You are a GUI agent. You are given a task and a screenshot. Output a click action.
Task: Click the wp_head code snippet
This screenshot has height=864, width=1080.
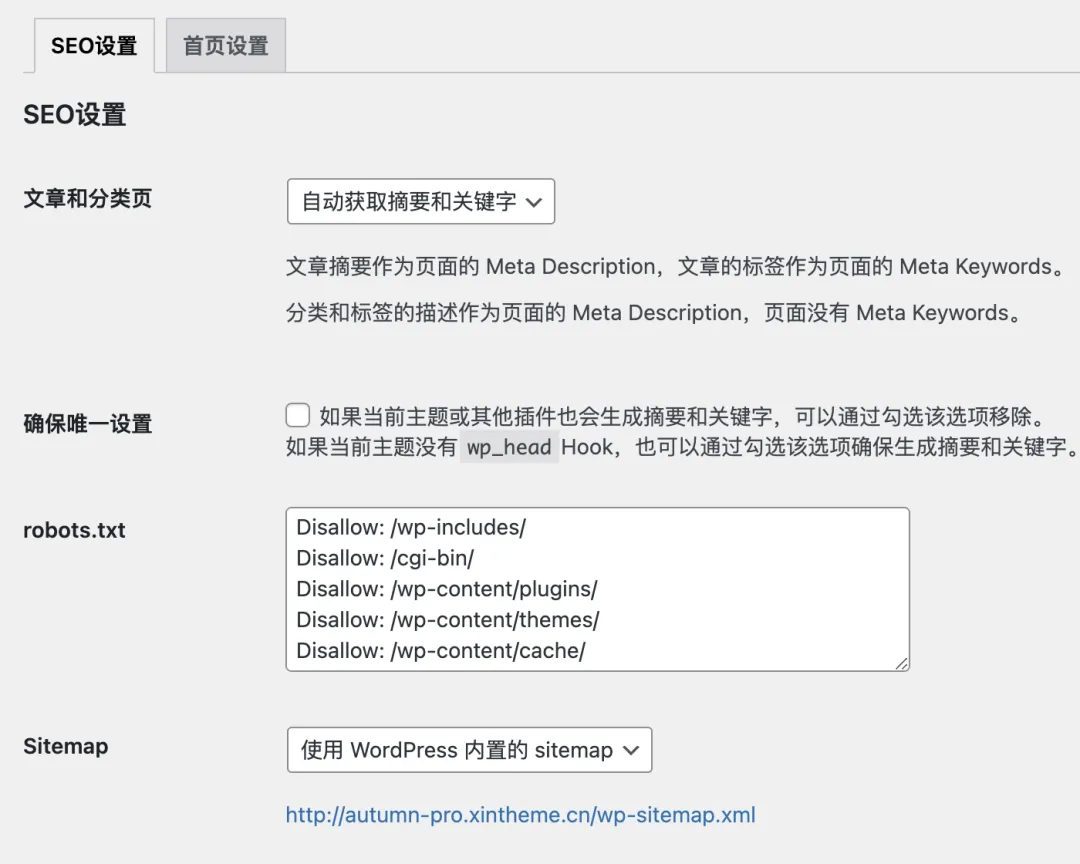(509, 447)
